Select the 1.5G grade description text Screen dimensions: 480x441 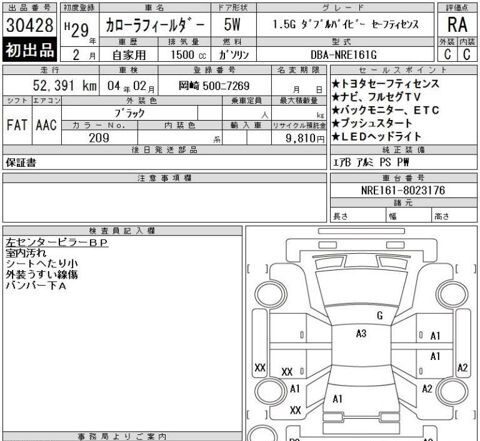pos(346,24)
